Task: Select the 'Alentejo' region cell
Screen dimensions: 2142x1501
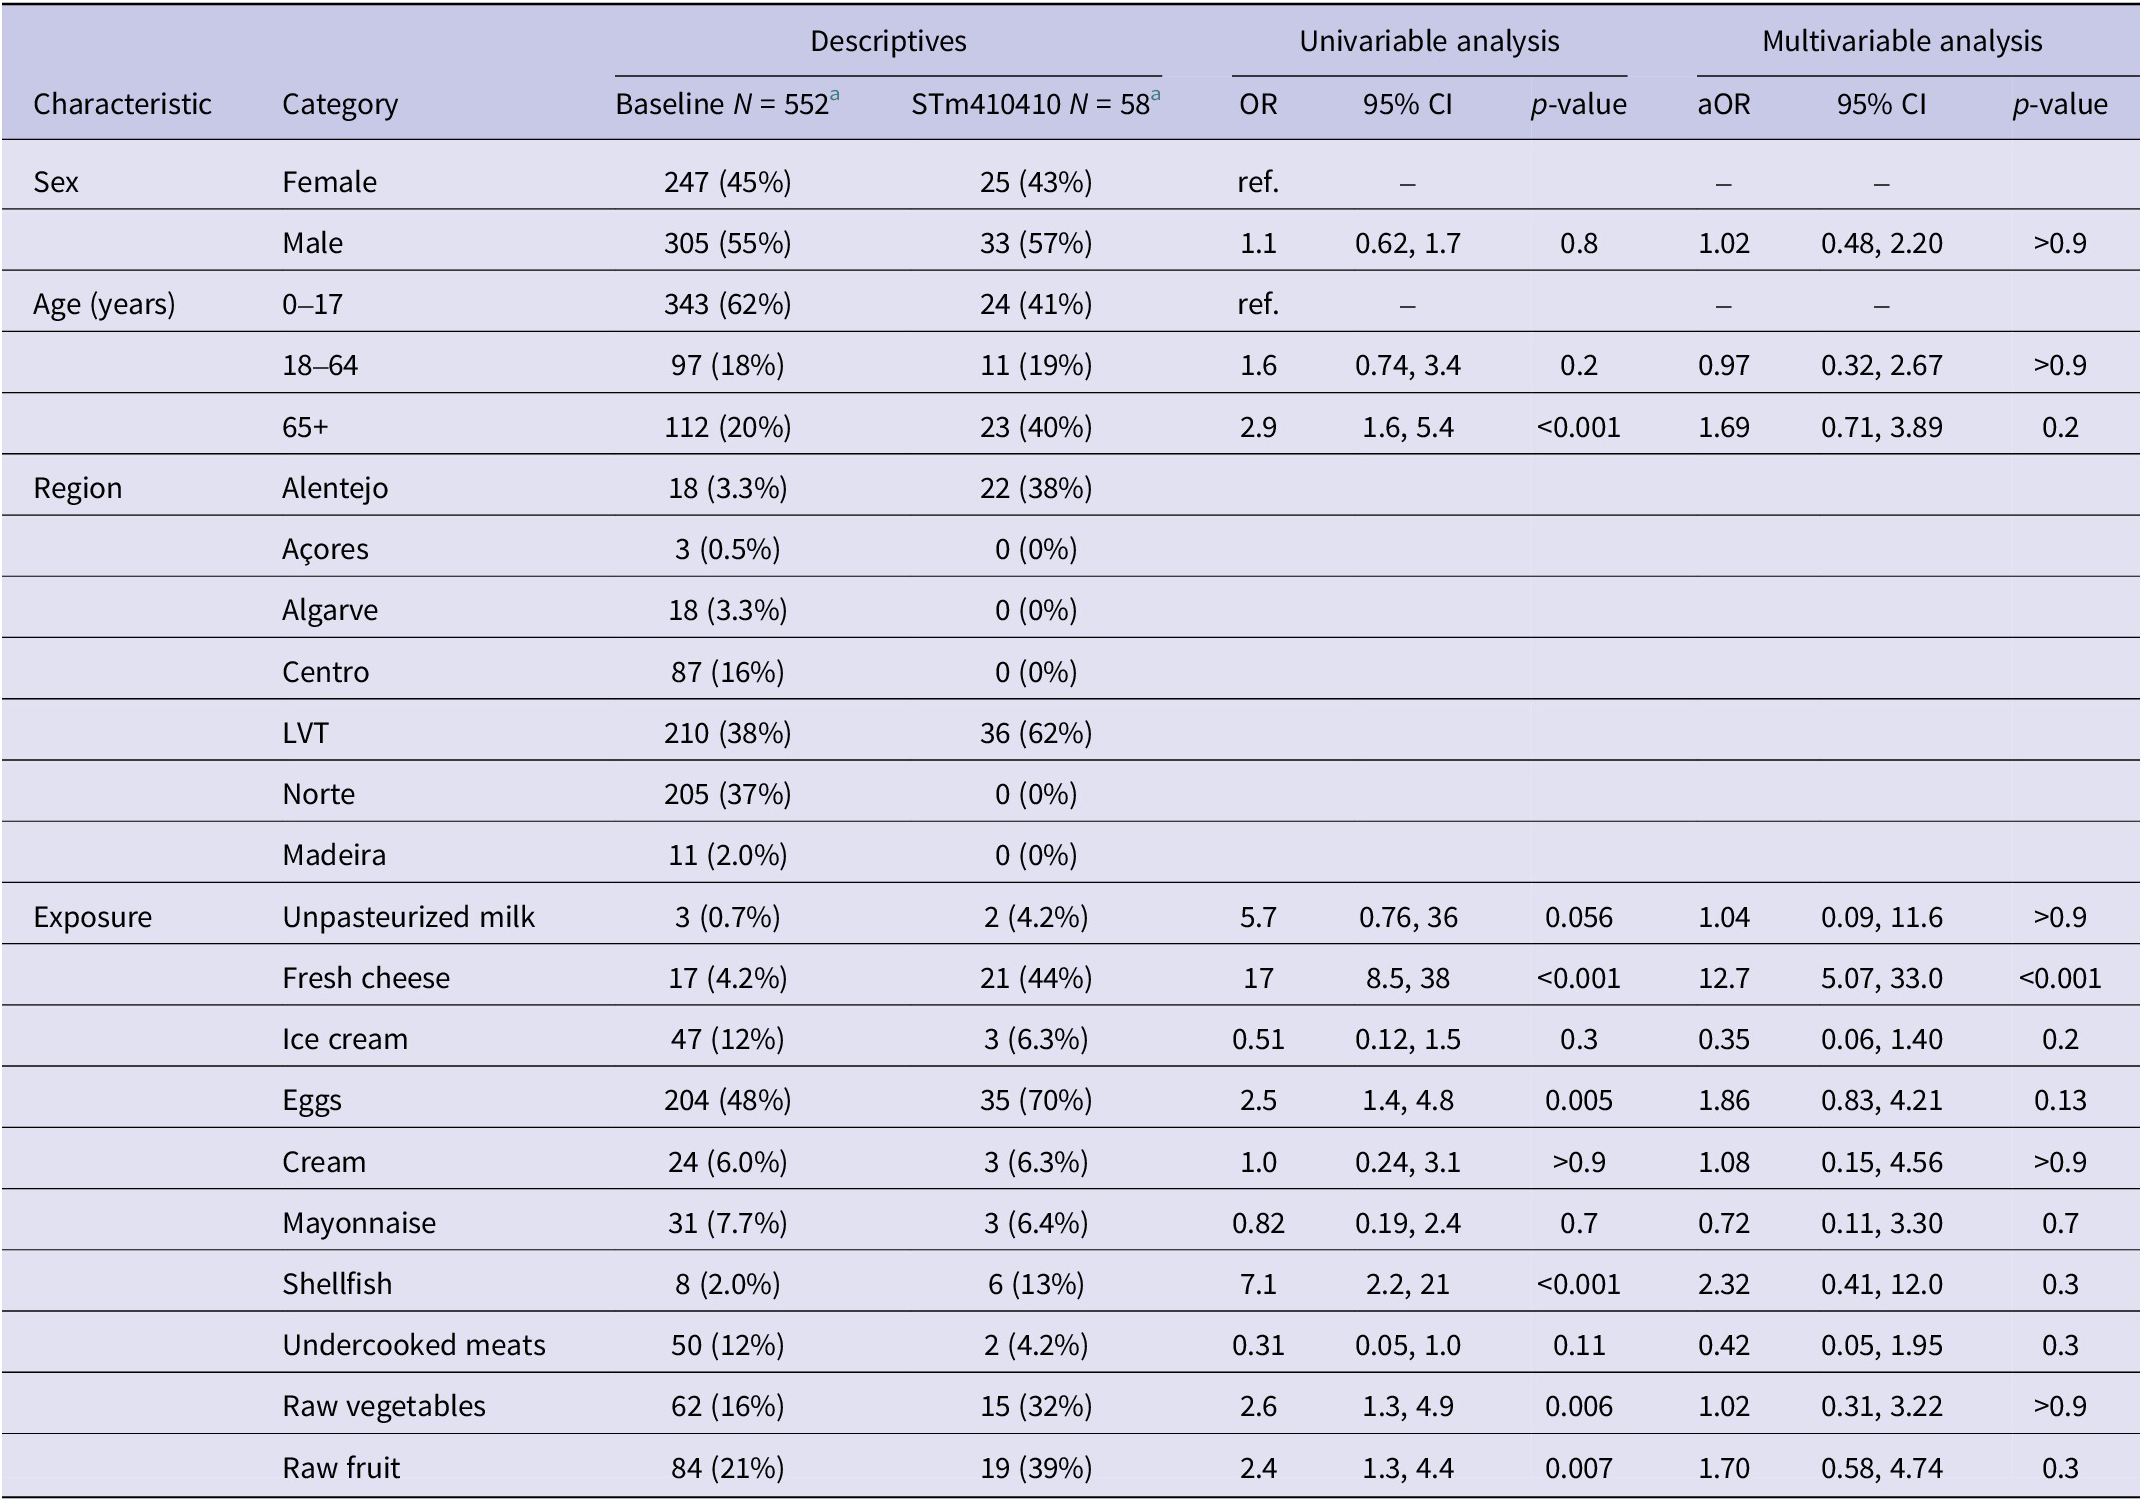Action: (335, 488)
